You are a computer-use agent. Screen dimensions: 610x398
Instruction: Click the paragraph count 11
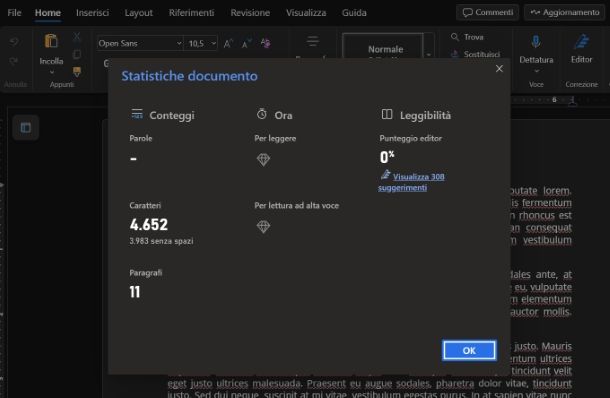pos(135,292)
